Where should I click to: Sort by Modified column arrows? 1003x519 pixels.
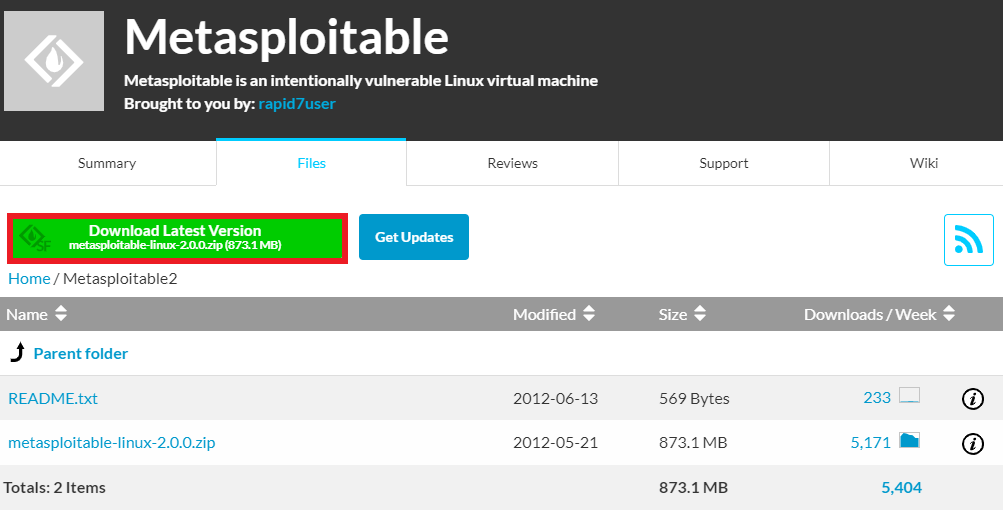589,314
